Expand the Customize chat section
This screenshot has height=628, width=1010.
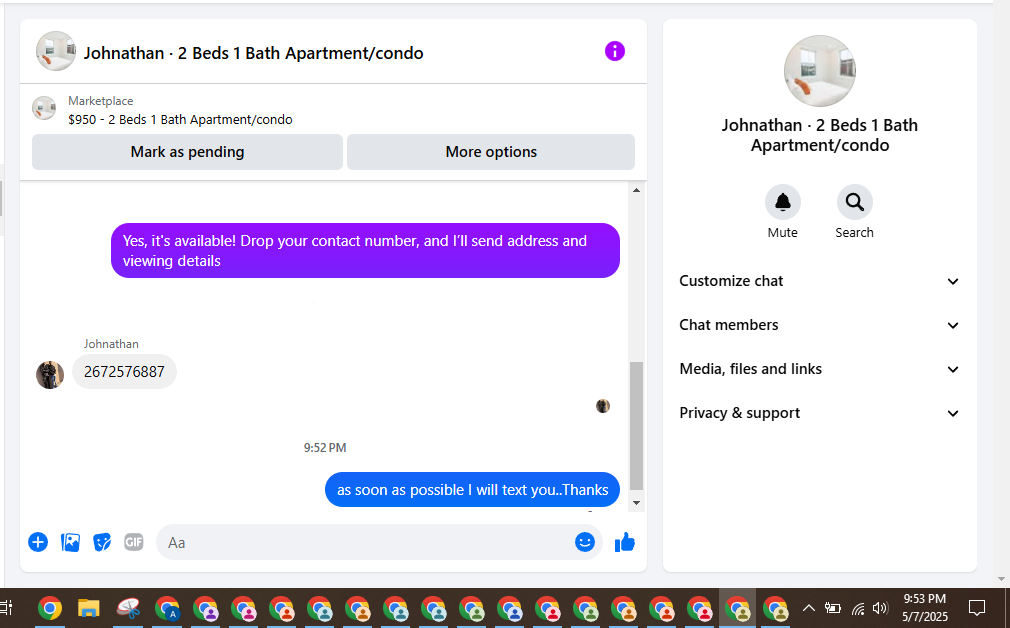tap(819, 281)
